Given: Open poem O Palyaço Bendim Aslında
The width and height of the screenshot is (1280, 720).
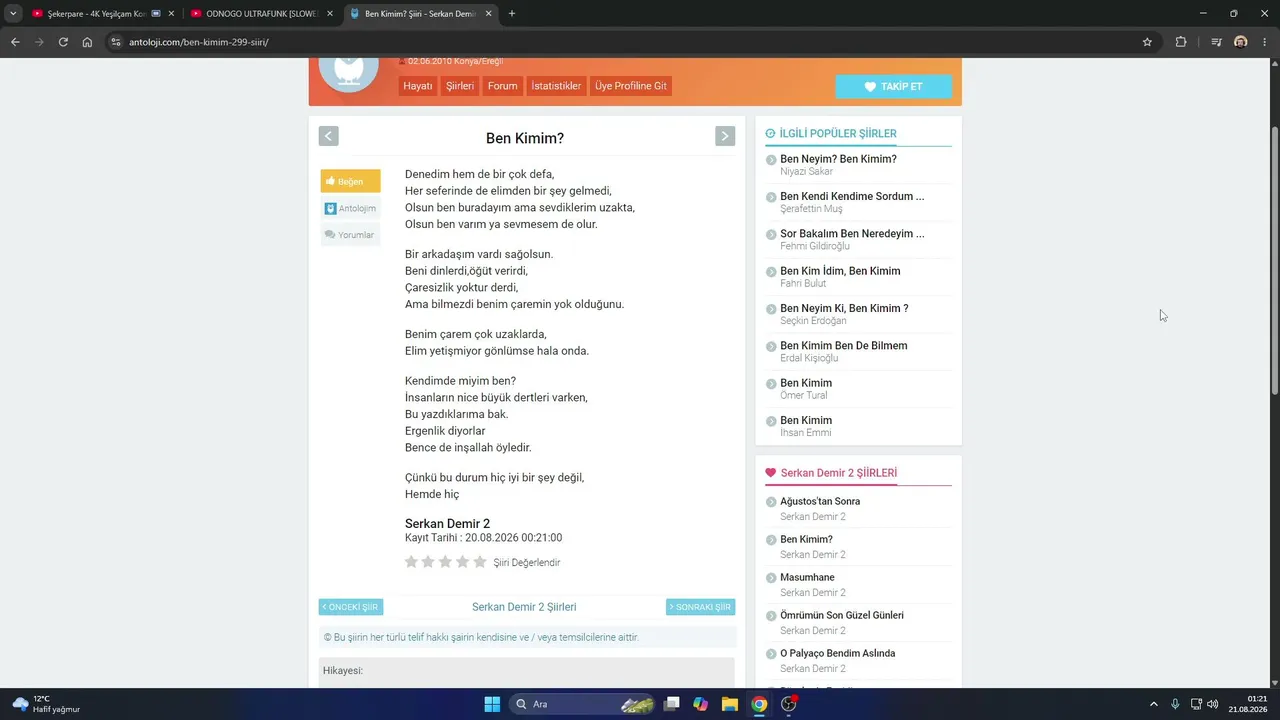Looking at the screenshot, I should 838,653.
